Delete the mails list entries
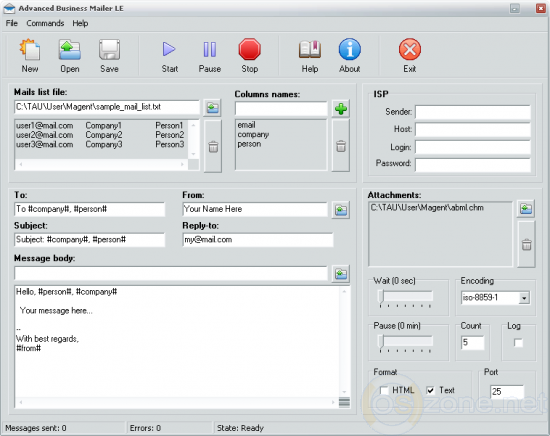Screen dimensions: 550x436 pyautogui.click(x=213, y=146)
